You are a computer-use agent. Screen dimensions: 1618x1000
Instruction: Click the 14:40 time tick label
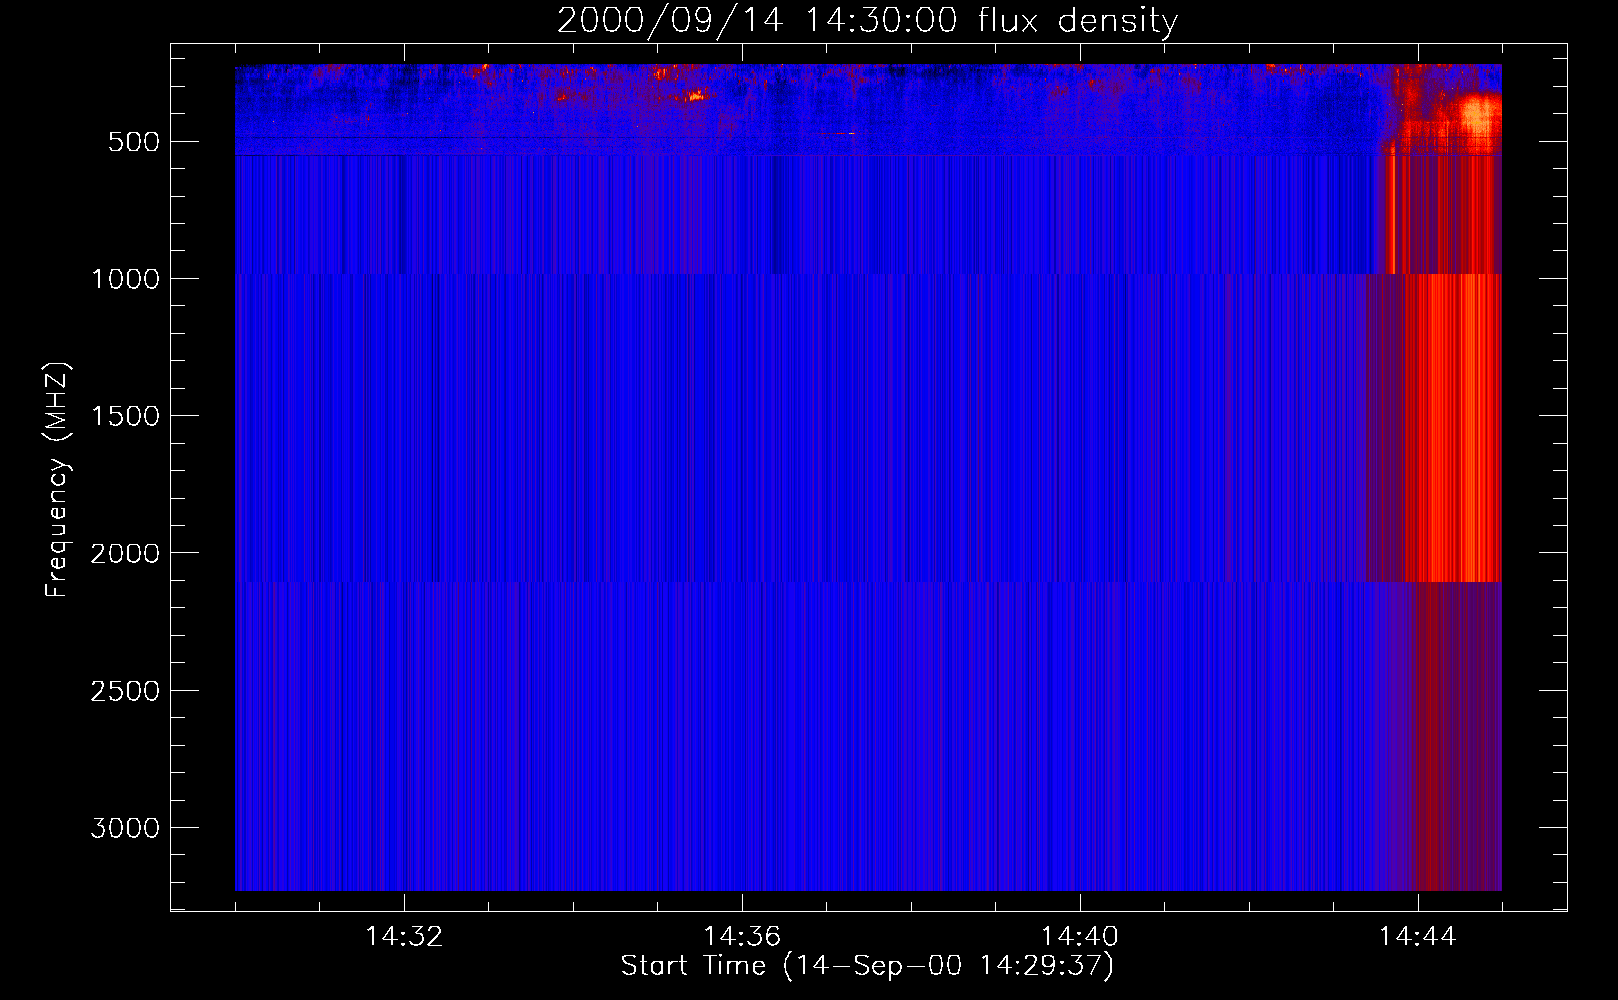click(x=1080, y=937)
